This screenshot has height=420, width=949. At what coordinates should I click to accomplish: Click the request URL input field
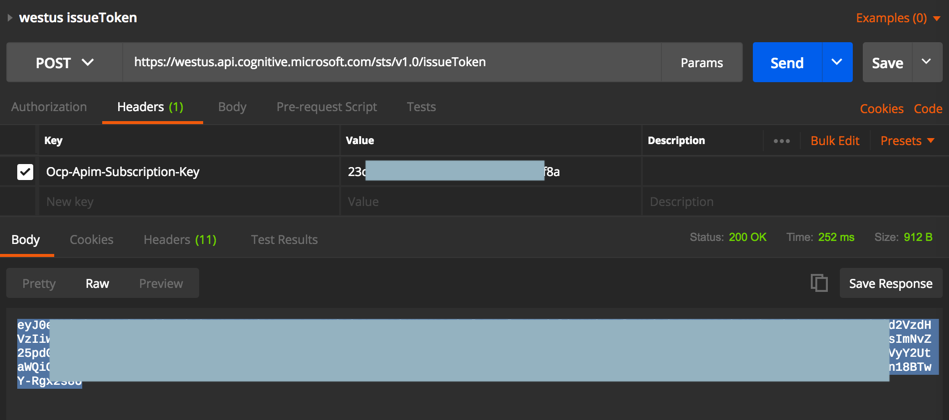390,62
